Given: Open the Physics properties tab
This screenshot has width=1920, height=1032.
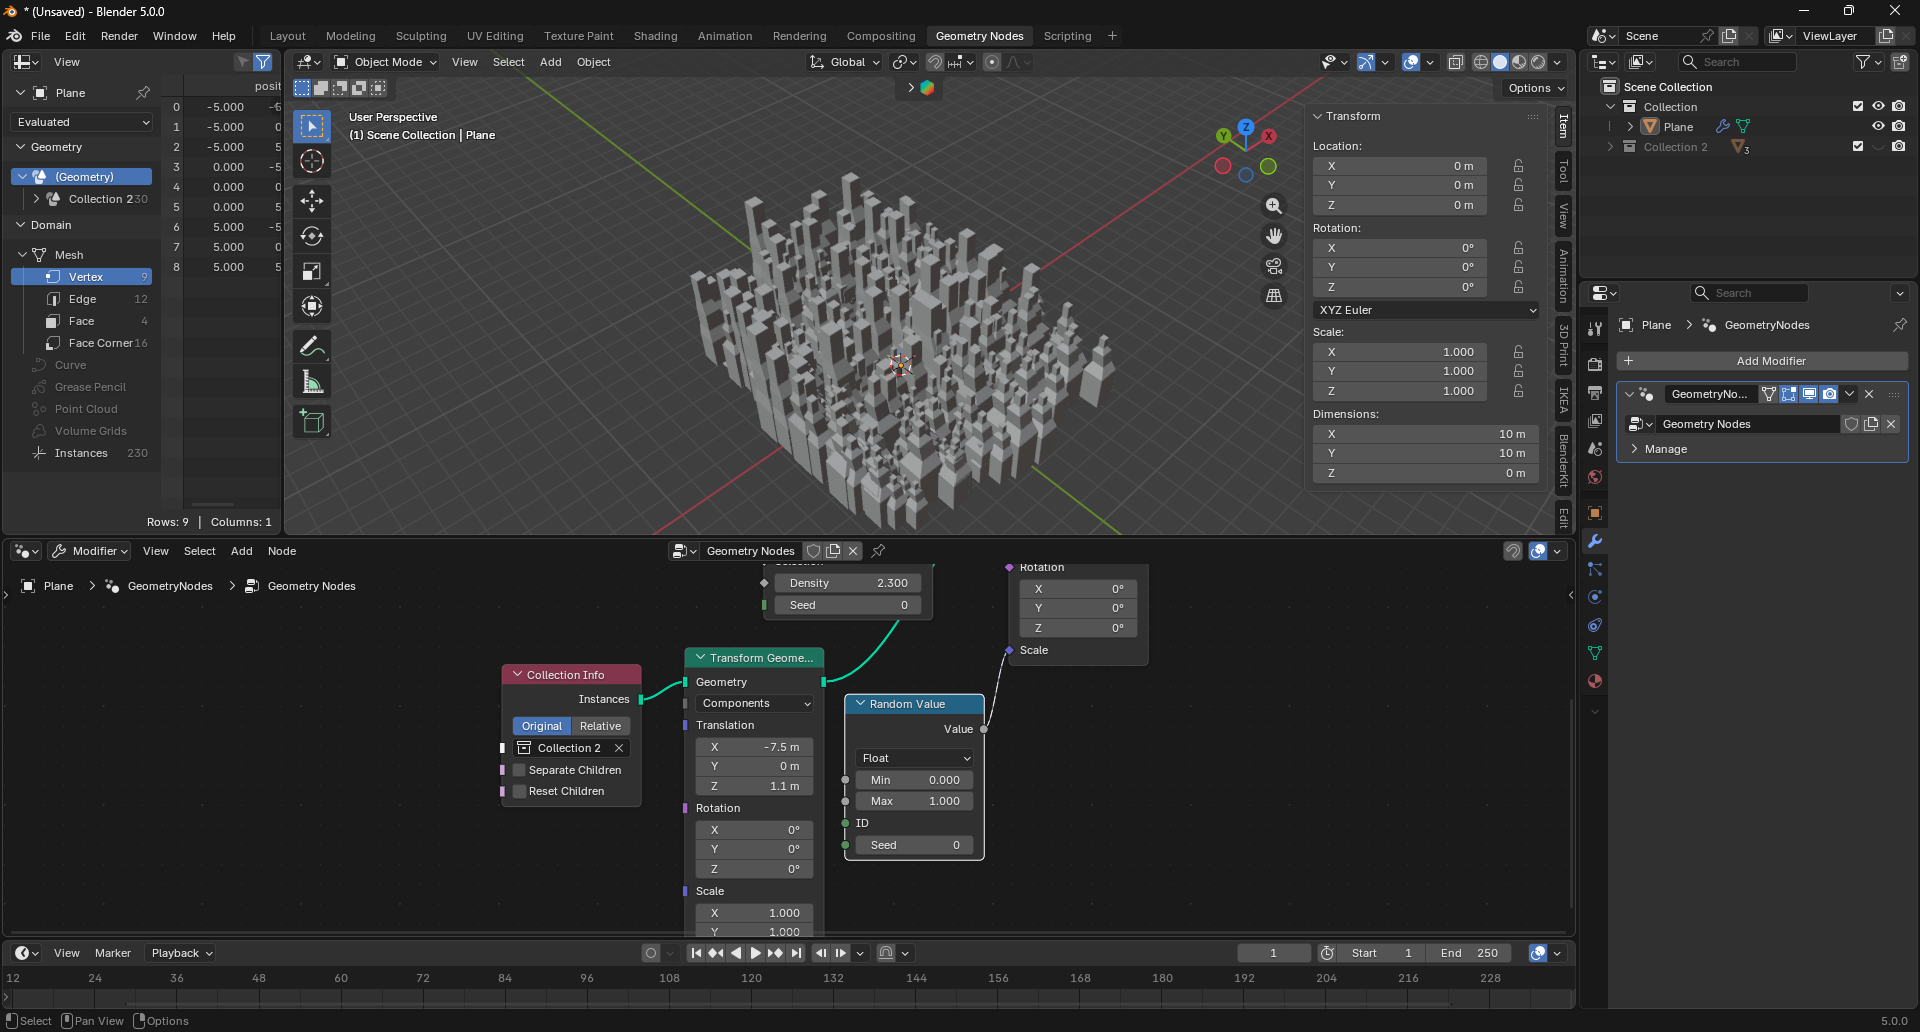Looking at the screenshot, I should tap(1595, 597).
